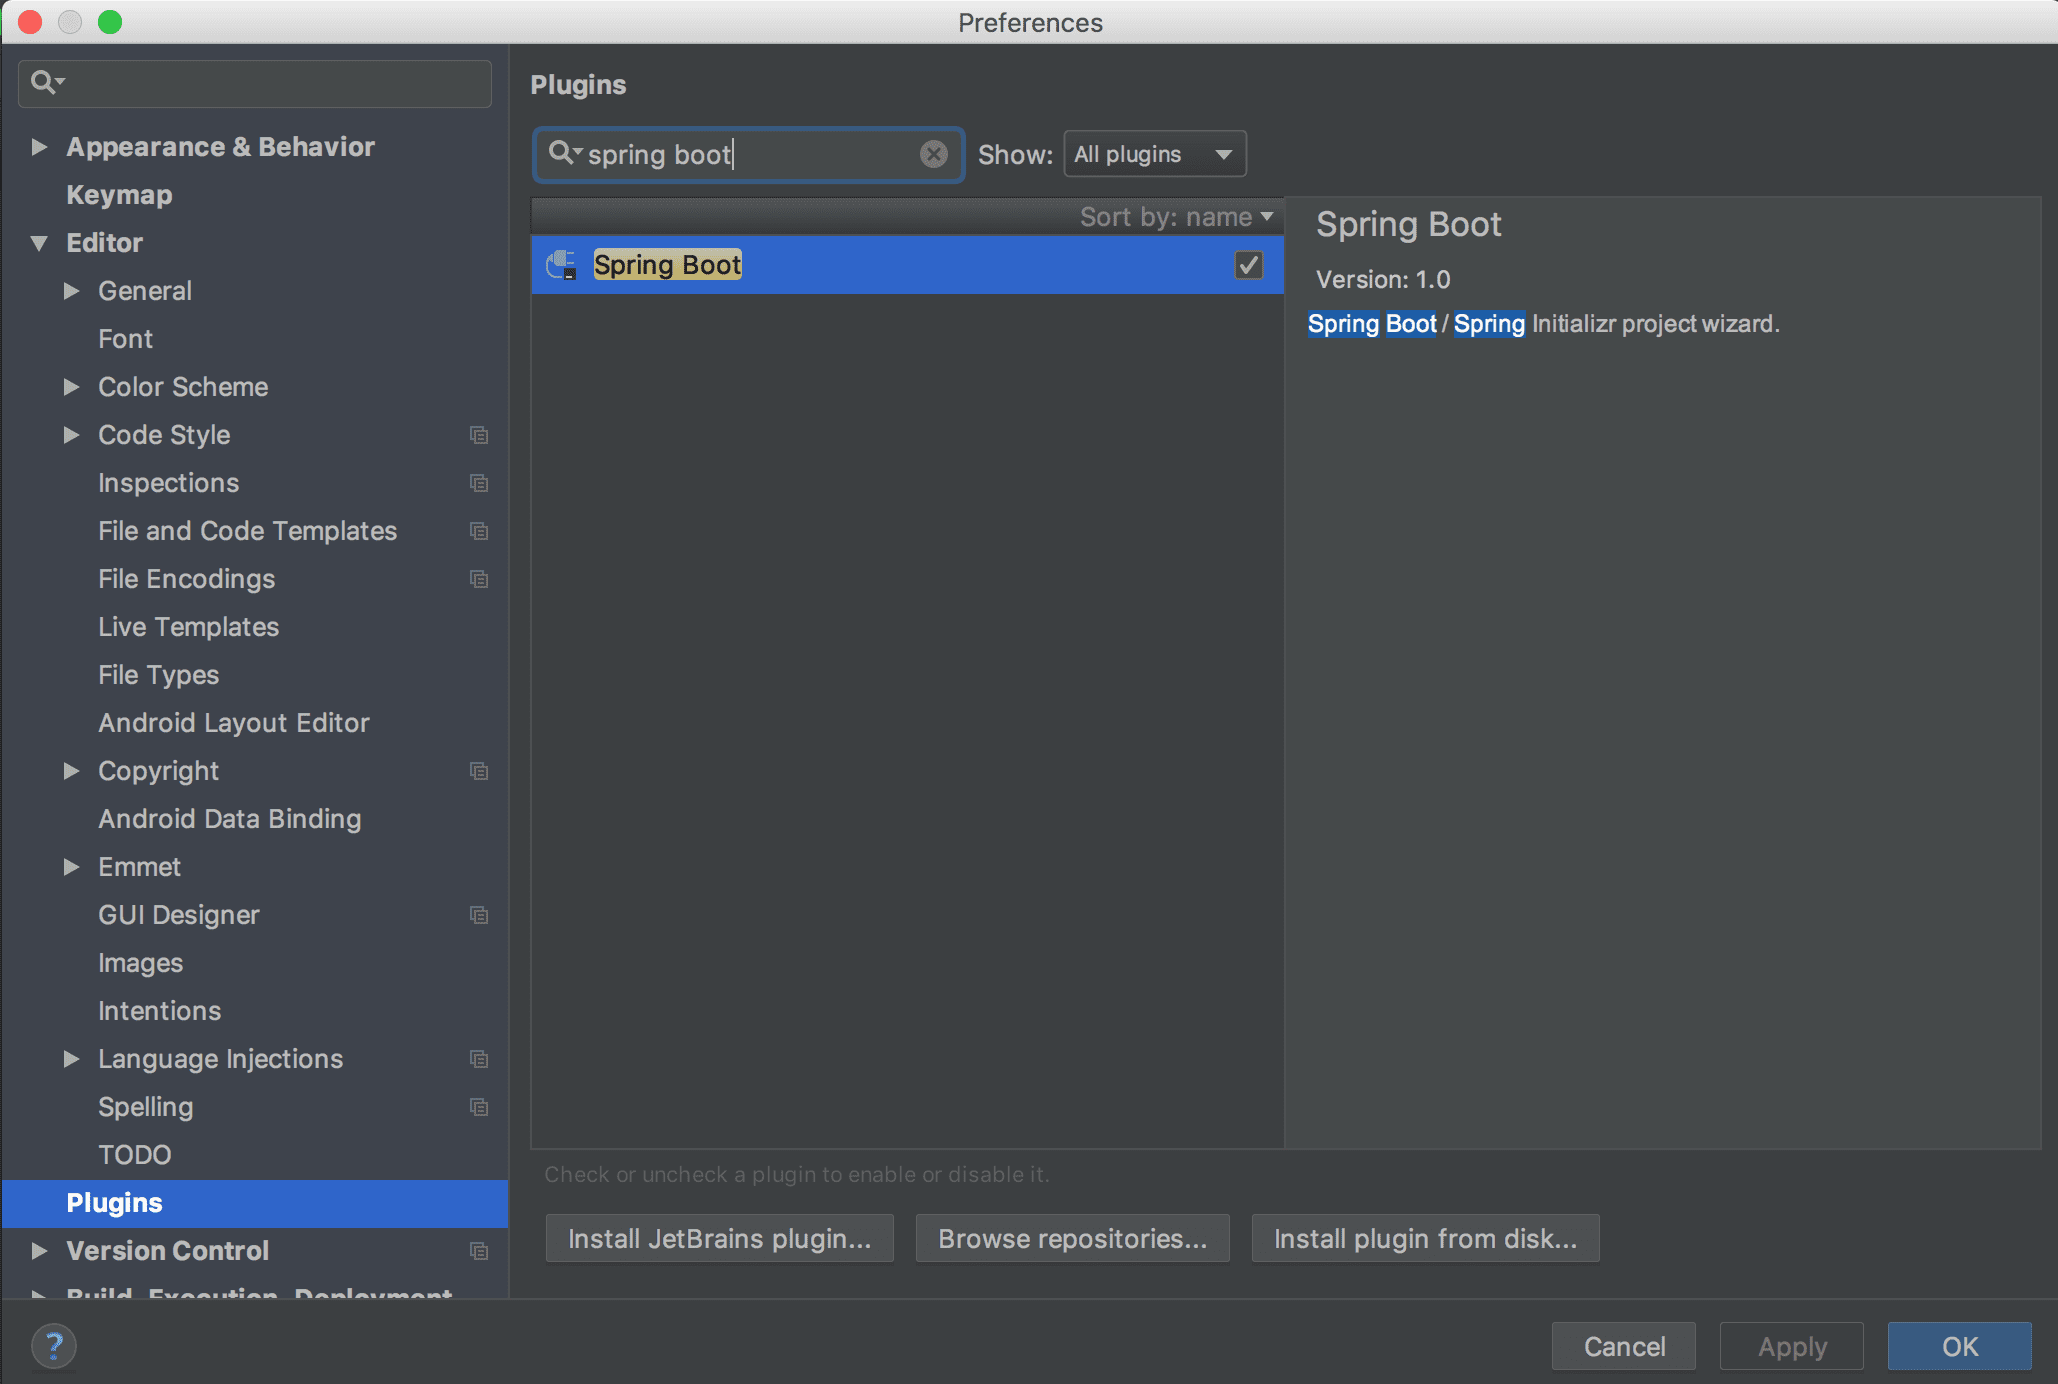Click the Spring Boot plugin icon
The height and width of the screenshot is (1384, 2058).
[560, 264]
